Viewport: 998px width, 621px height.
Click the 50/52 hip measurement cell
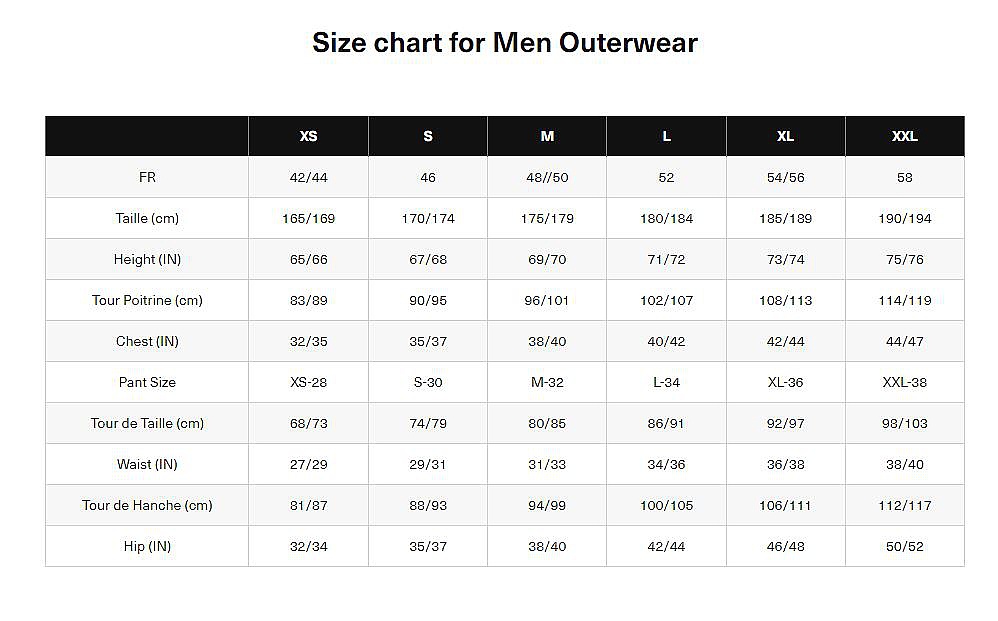904,546
